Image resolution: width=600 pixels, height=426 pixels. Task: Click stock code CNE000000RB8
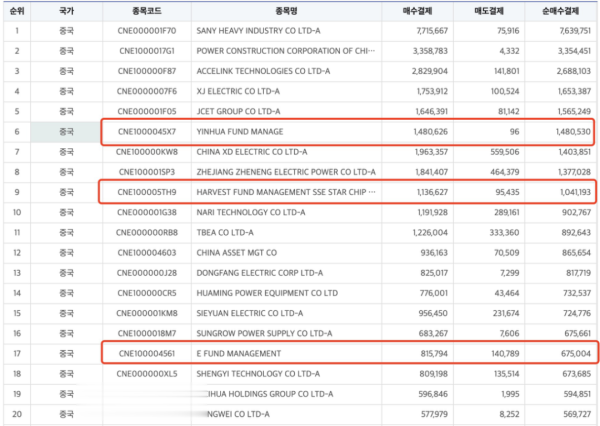click(147, 233)
